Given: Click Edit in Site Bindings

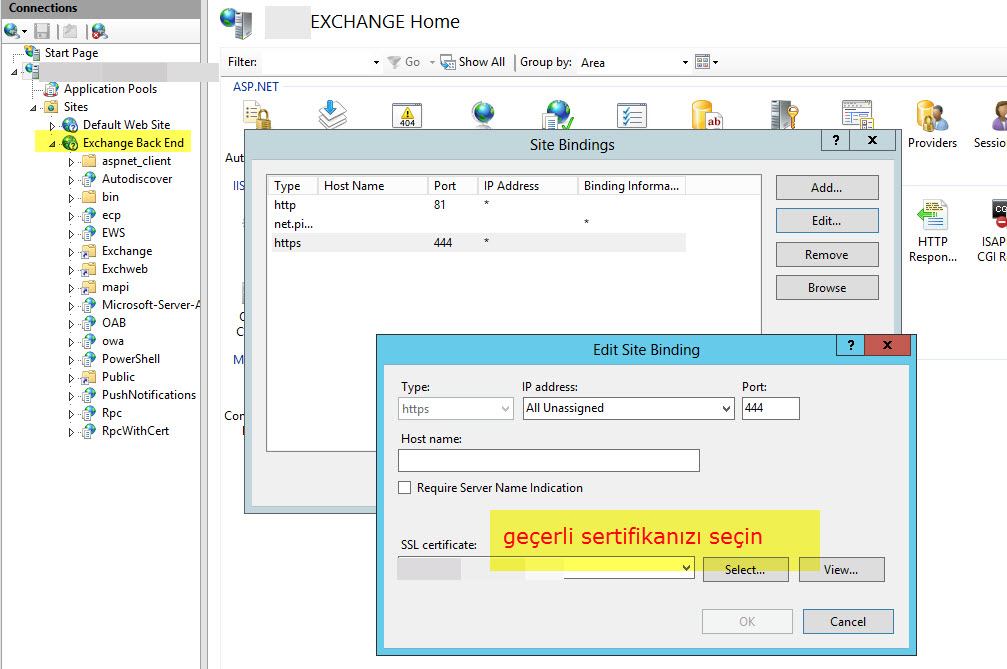Looking at the screenshot, I should click(x=827, y=220).
